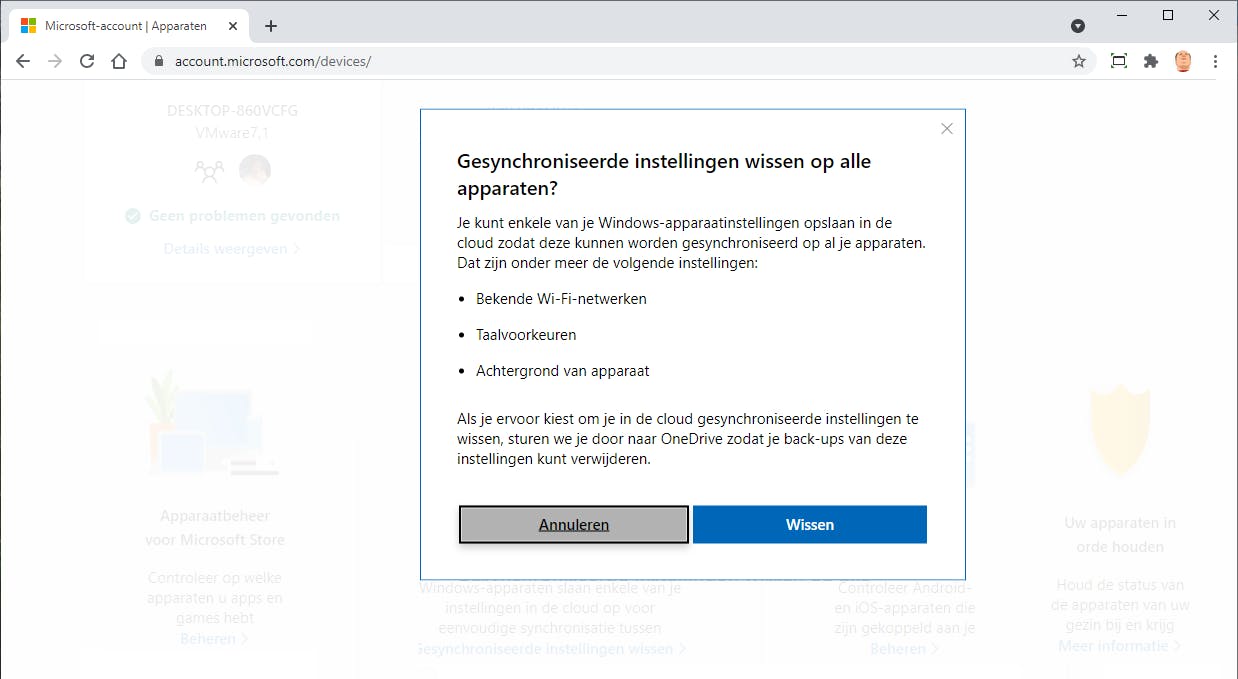Click the shield illustration above Uw apparaten
Image resolution: width=1238 pixels, height=679 pixels.
click(x=1118, y=430)
